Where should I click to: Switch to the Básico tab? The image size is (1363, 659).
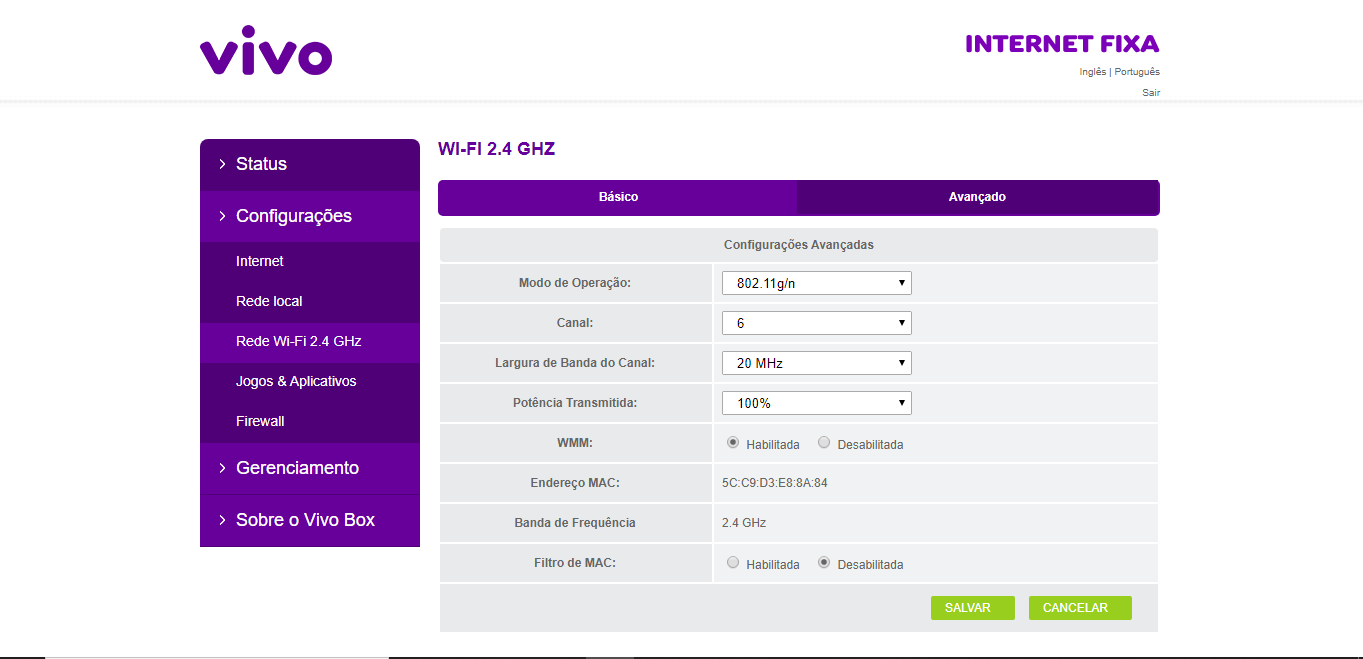pos(618,197)
